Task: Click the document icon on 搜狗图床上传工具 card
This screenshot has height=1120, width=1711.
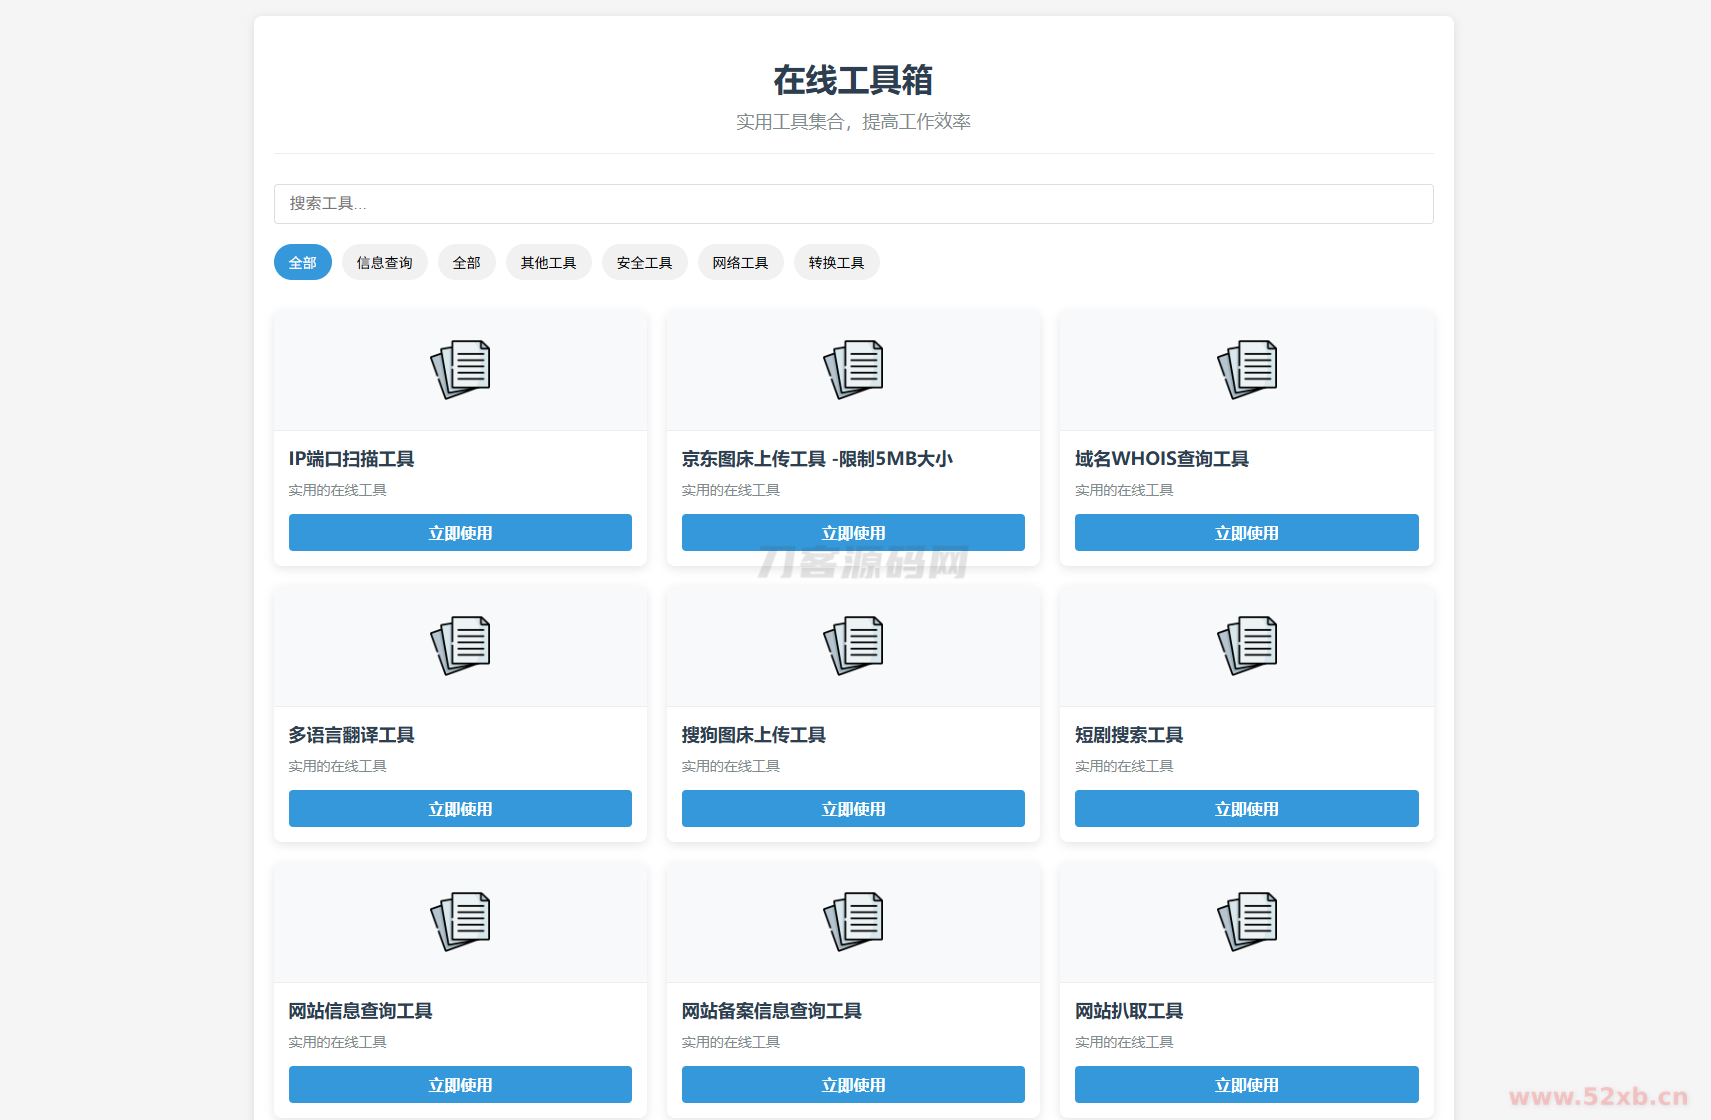Action: [x=852, y=645]
